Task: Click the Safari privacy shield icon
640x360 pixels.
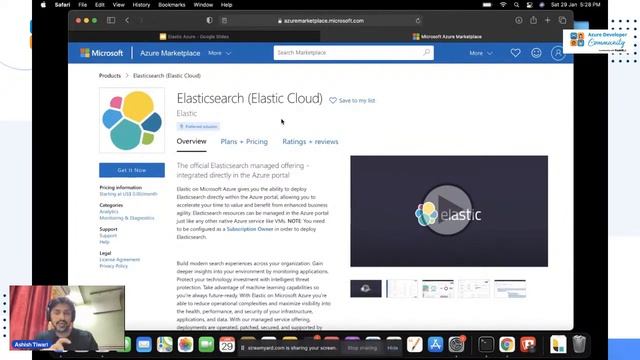Action: [209, 20]
